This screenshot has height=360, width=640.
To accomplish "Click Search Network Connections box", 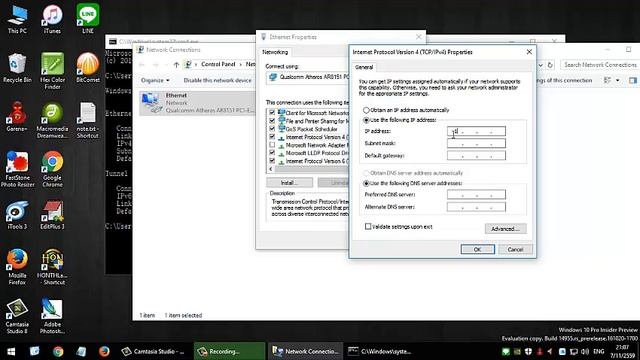I will click(600, 64).
